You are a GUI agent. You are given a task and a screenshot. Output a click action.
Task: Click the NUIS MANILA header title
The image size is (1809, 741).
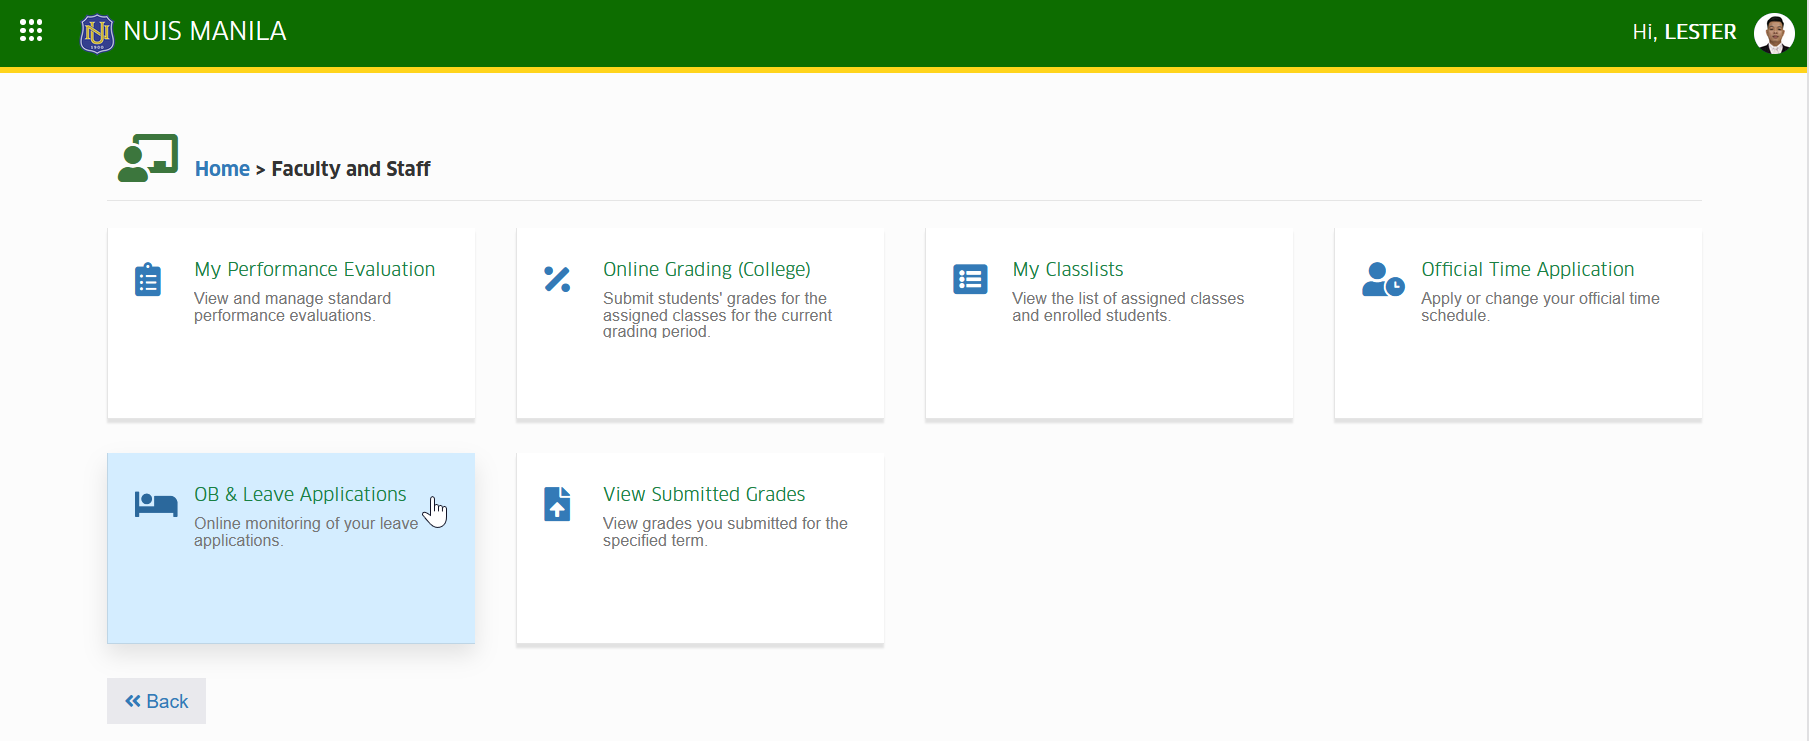pos(205,31)
